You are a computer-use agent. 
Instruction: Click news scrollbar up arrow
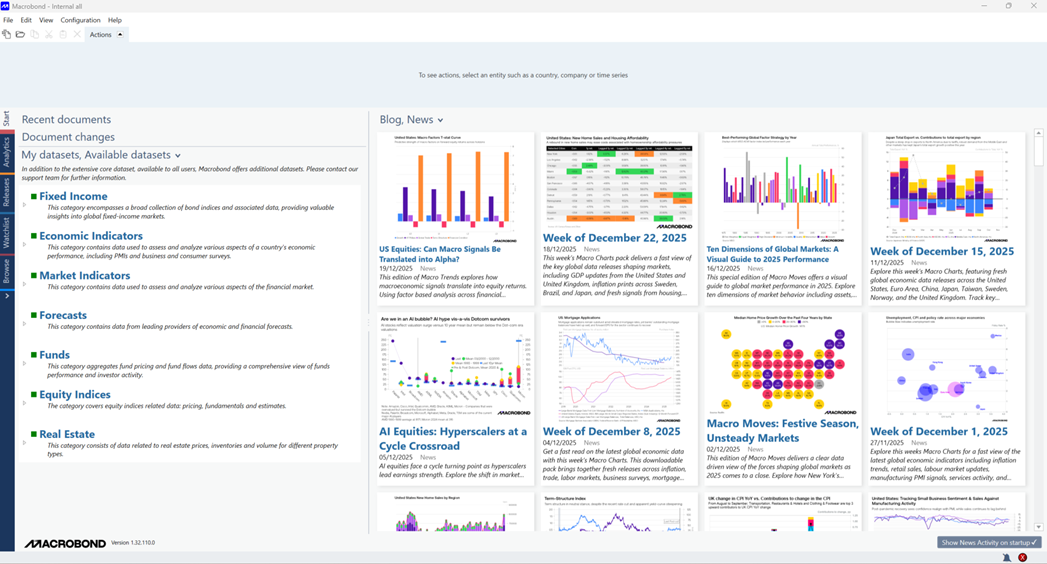coord(1038,133)
